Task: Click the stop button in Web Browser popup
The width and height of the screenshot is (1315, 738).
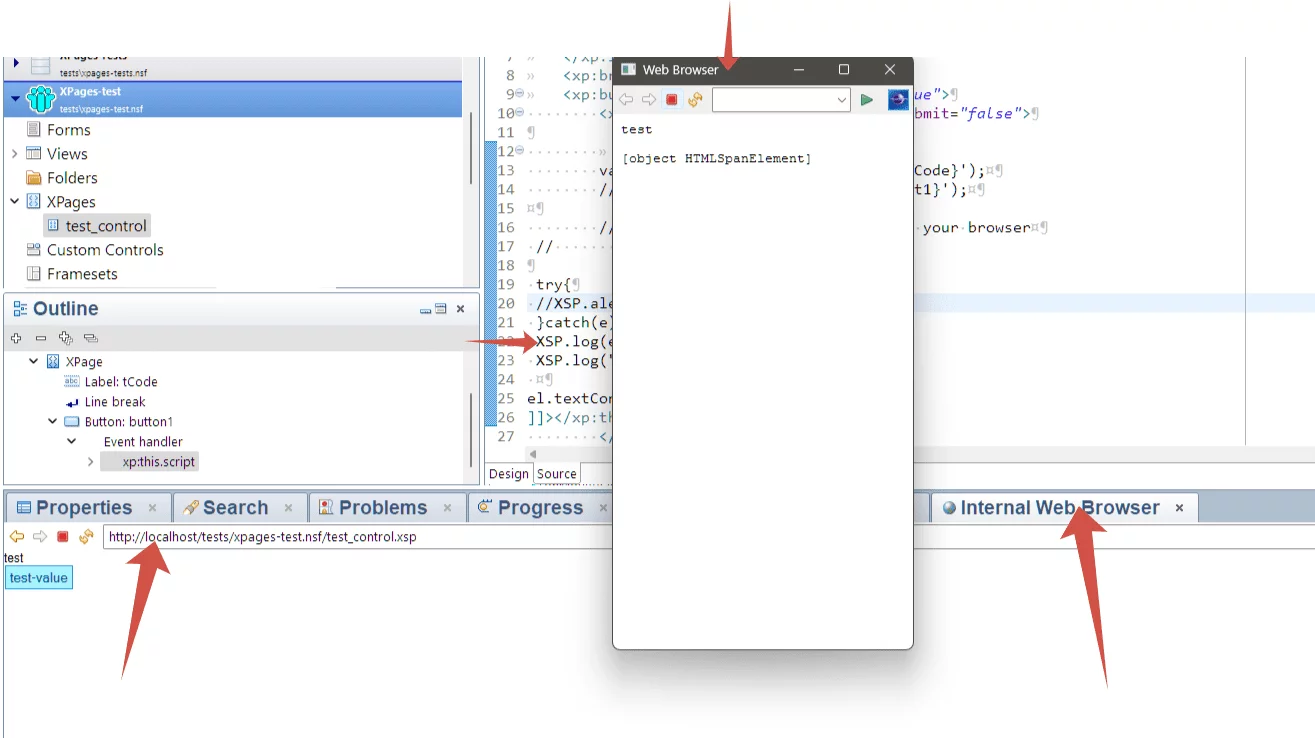Action: tap(672, 100)
